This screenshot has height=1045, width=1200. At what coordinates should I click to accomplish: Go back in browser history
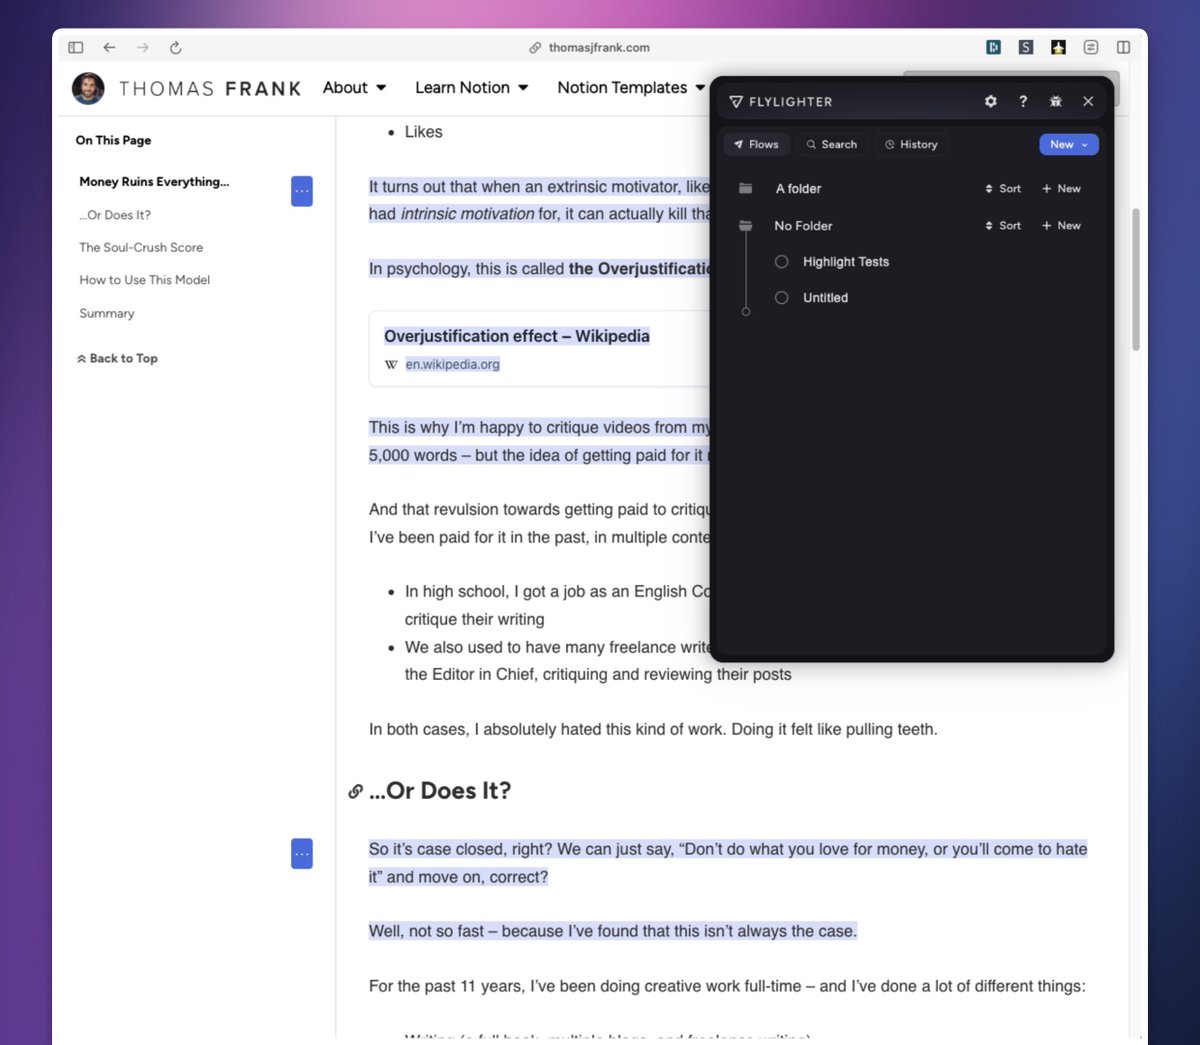(109, 47)
